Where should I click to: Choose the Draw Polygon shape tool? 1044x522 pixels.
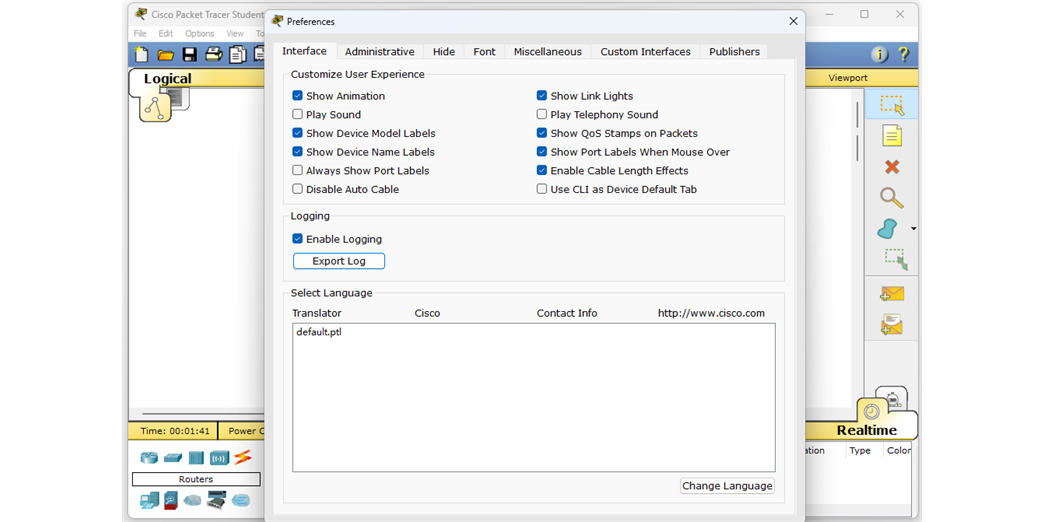[888, 229]
